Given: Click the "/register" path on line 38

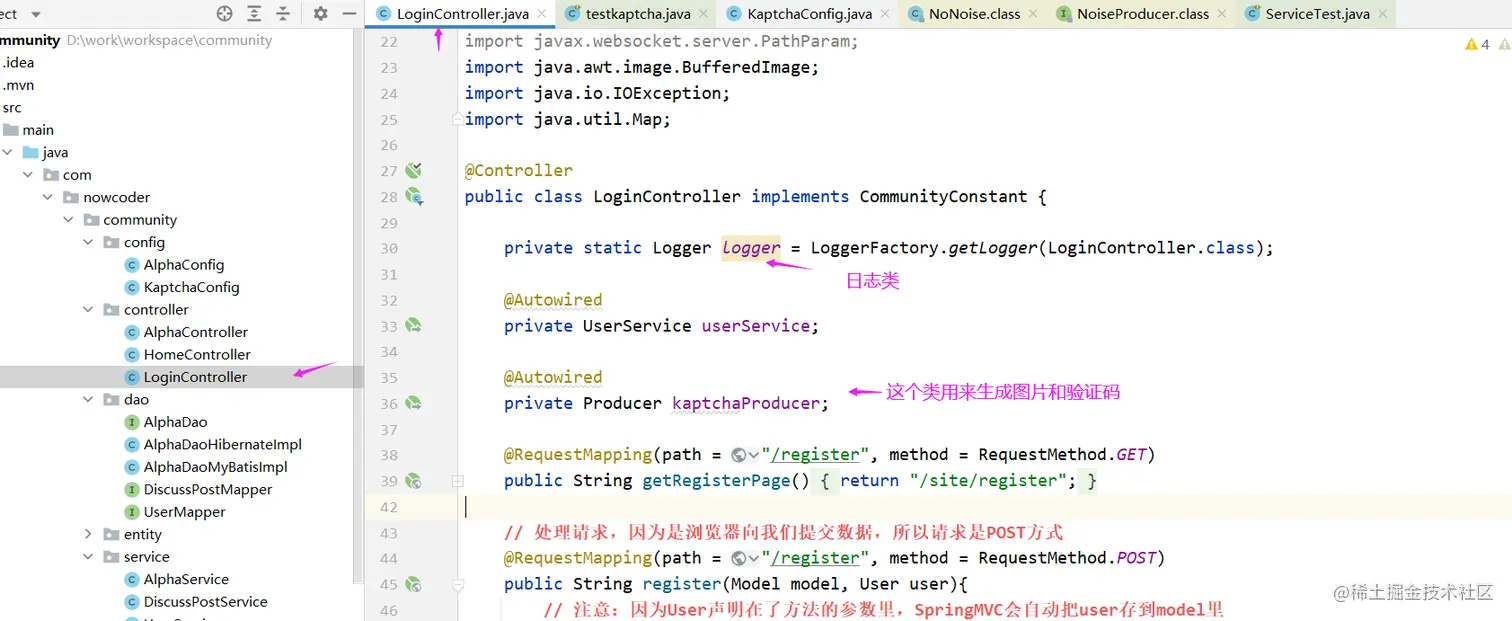Looking at the screenshot, I should coord(816,455).
